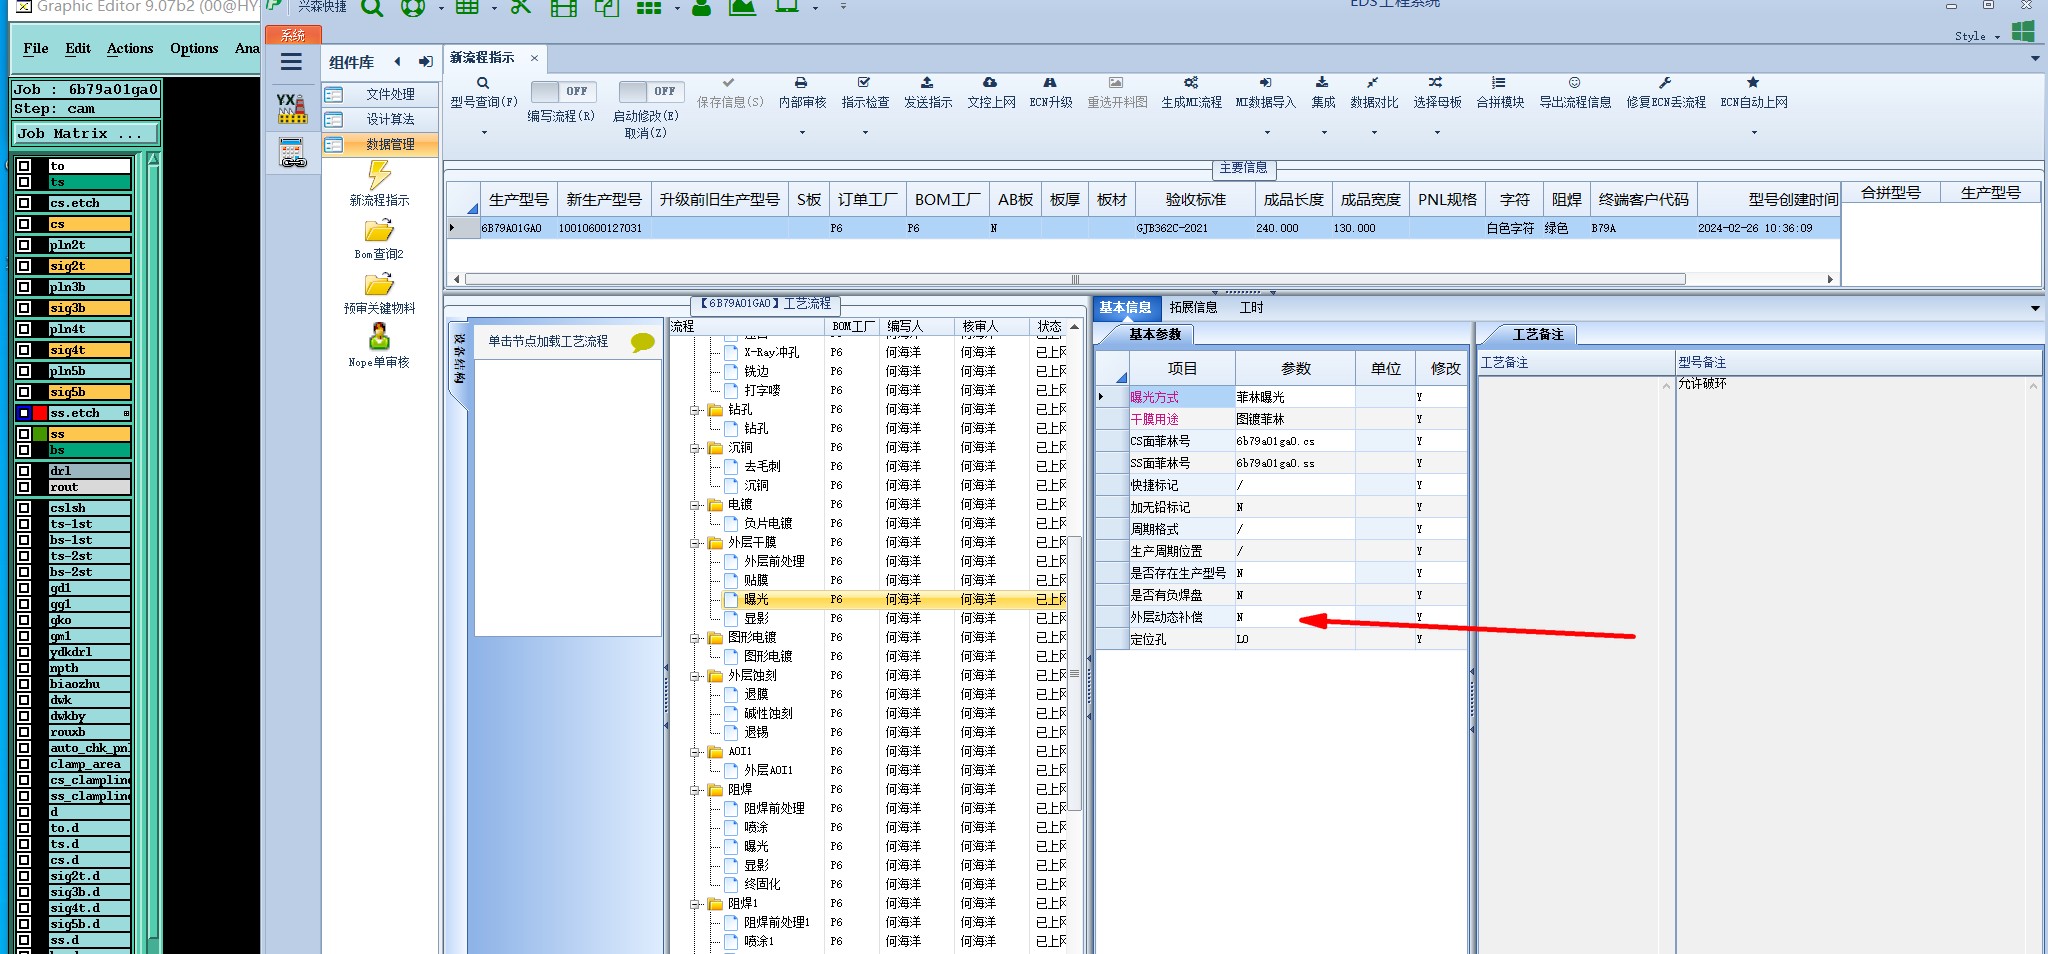This screenshot has width=2048, height=954.
Task: Open dropdown arrow under MI数据导入
Action: point(1266,132)
